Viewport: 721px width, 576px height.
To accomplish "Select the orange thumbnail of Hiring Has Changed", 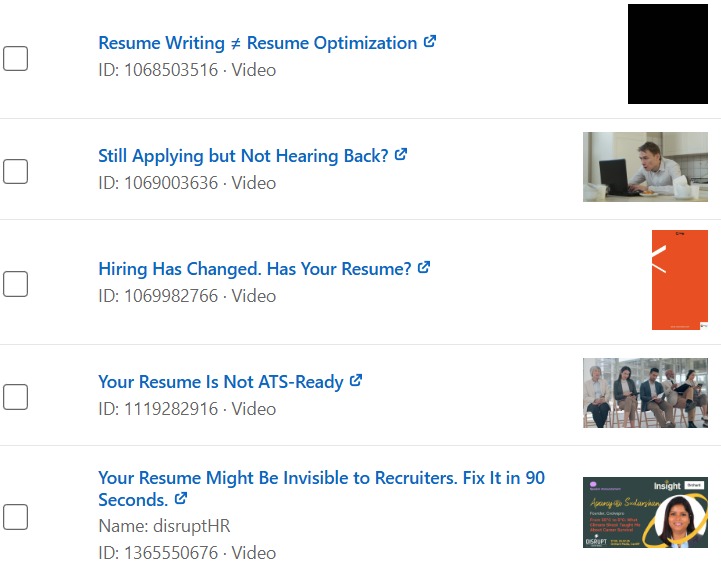I will click(x=679, y=280).
